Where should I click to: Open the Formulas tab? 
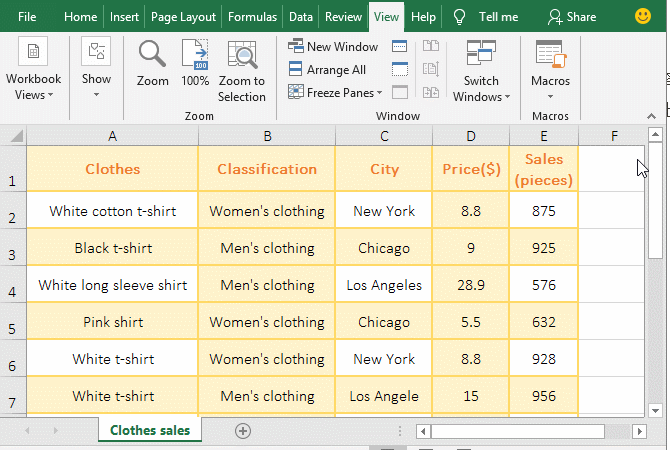(x=252, y=17)
